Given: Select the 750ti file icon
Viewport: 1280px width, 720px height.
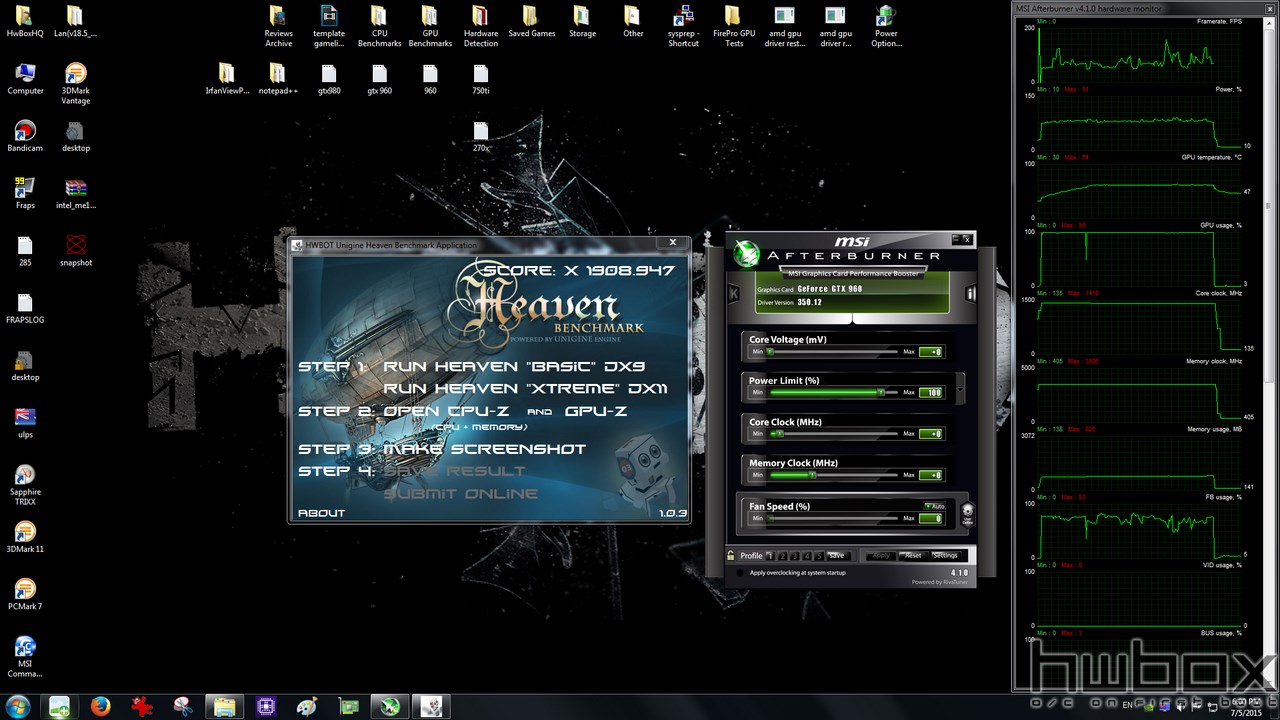Looking at the screenshot, I should tap(480, 79).
